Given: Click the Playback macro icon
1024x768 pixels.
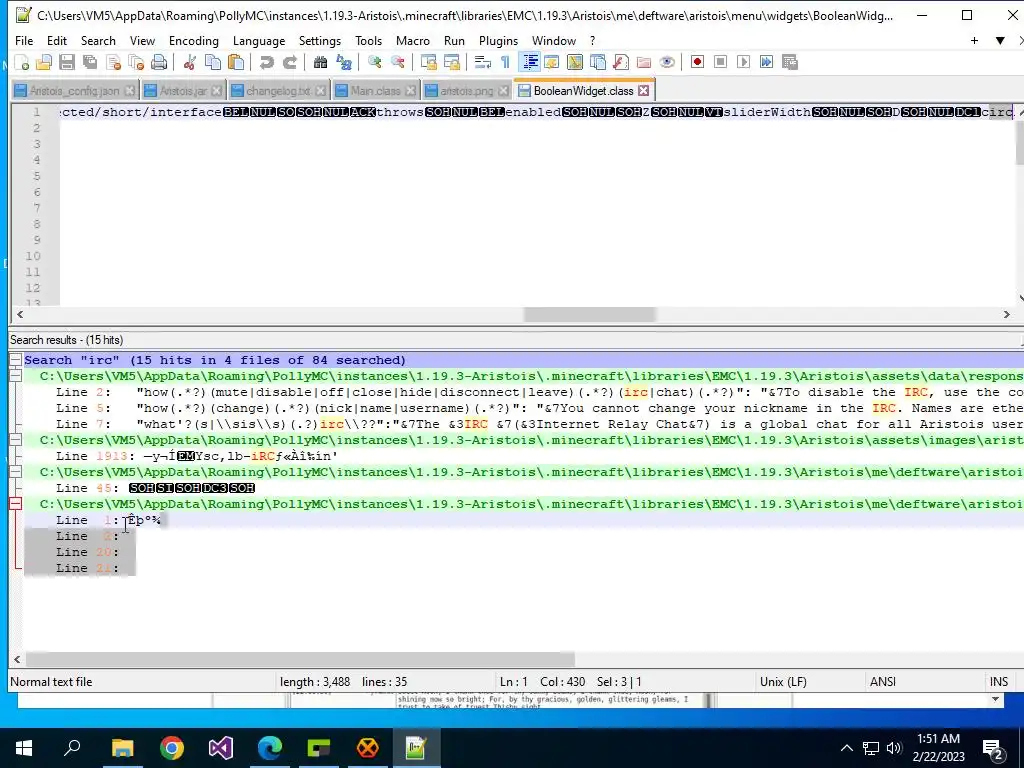Looking at the screenshot, I should (x=743, y=63).
